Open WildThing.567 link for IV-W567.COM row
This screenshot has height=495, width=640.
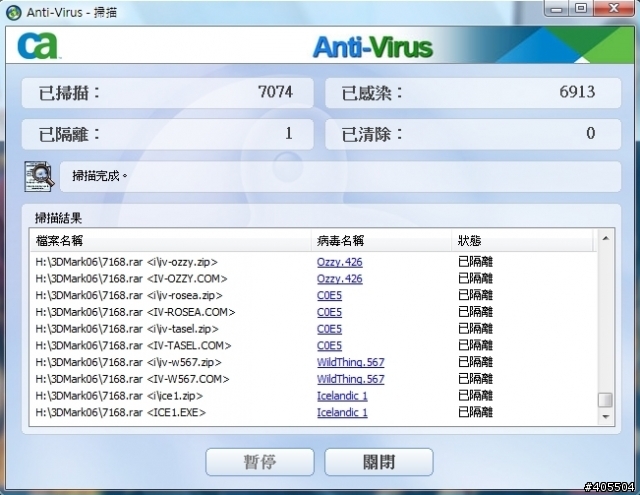[351, 379]
